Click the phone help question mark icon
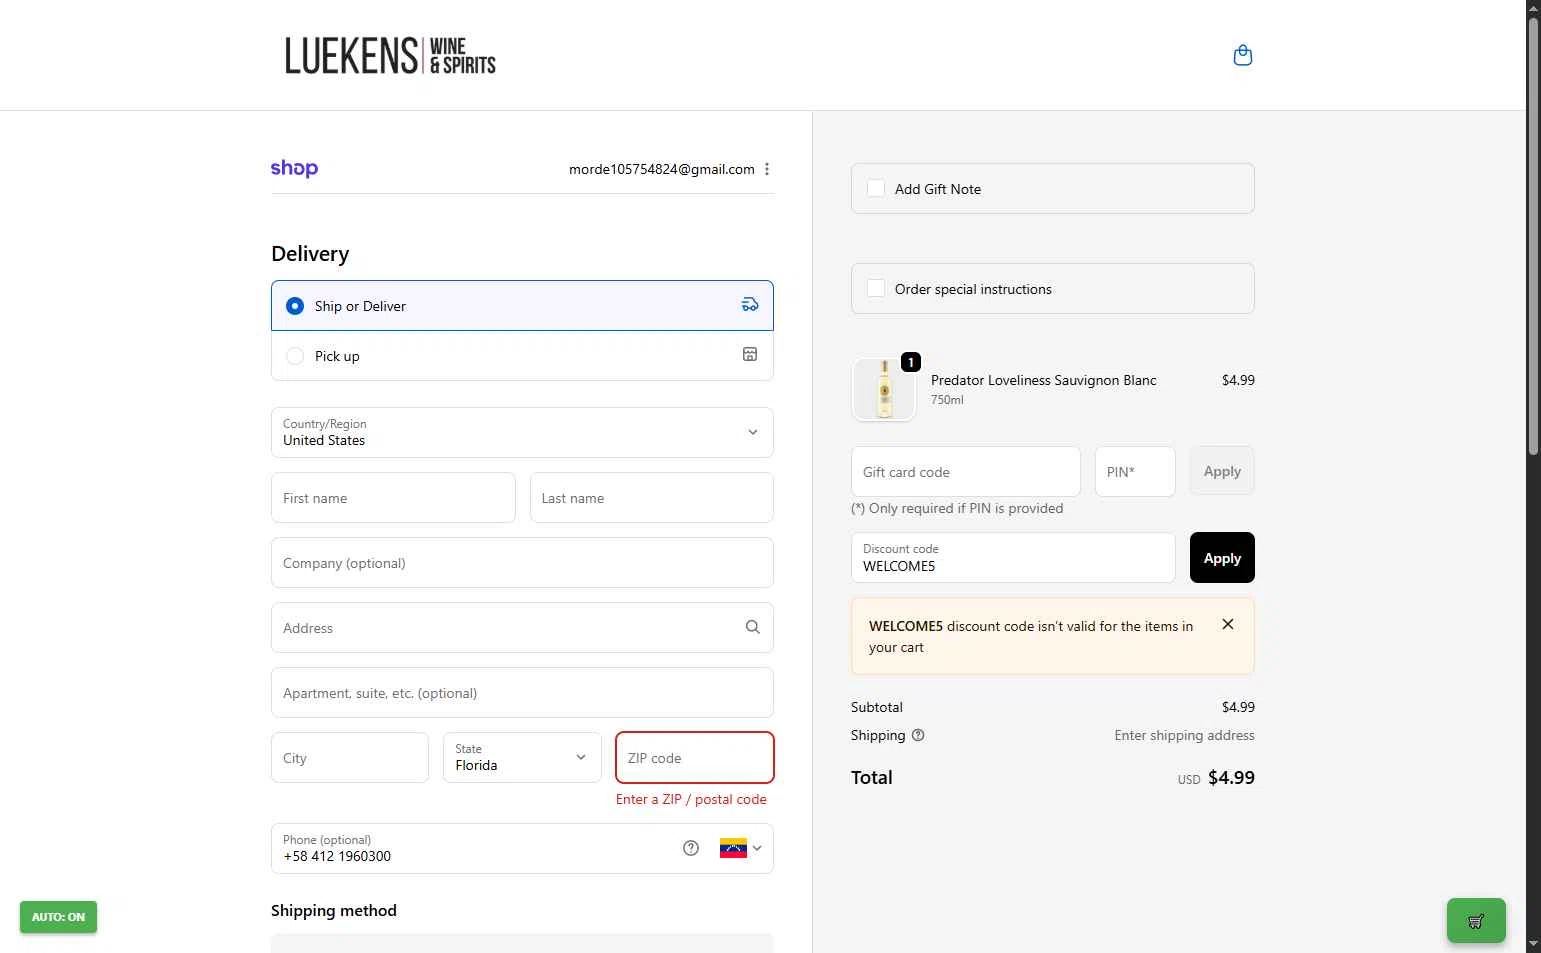This screenshot has width=1541, height=953. click(691, 848)
